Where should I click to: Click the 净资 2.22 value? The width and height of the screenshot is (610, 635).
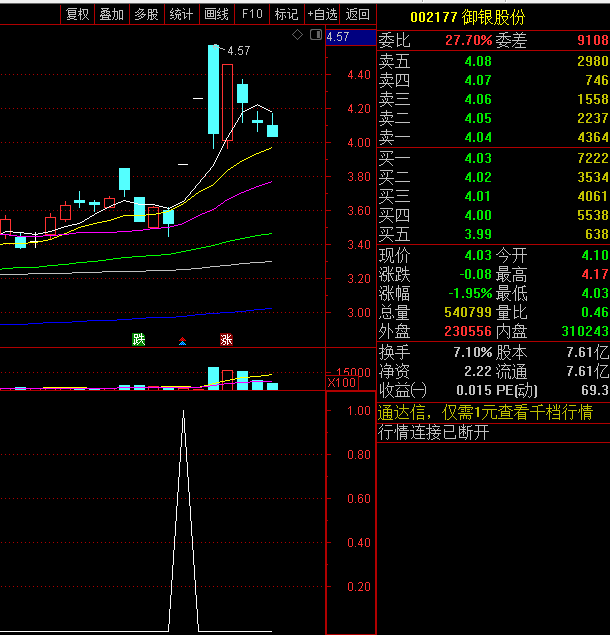[x=478, y=371]
